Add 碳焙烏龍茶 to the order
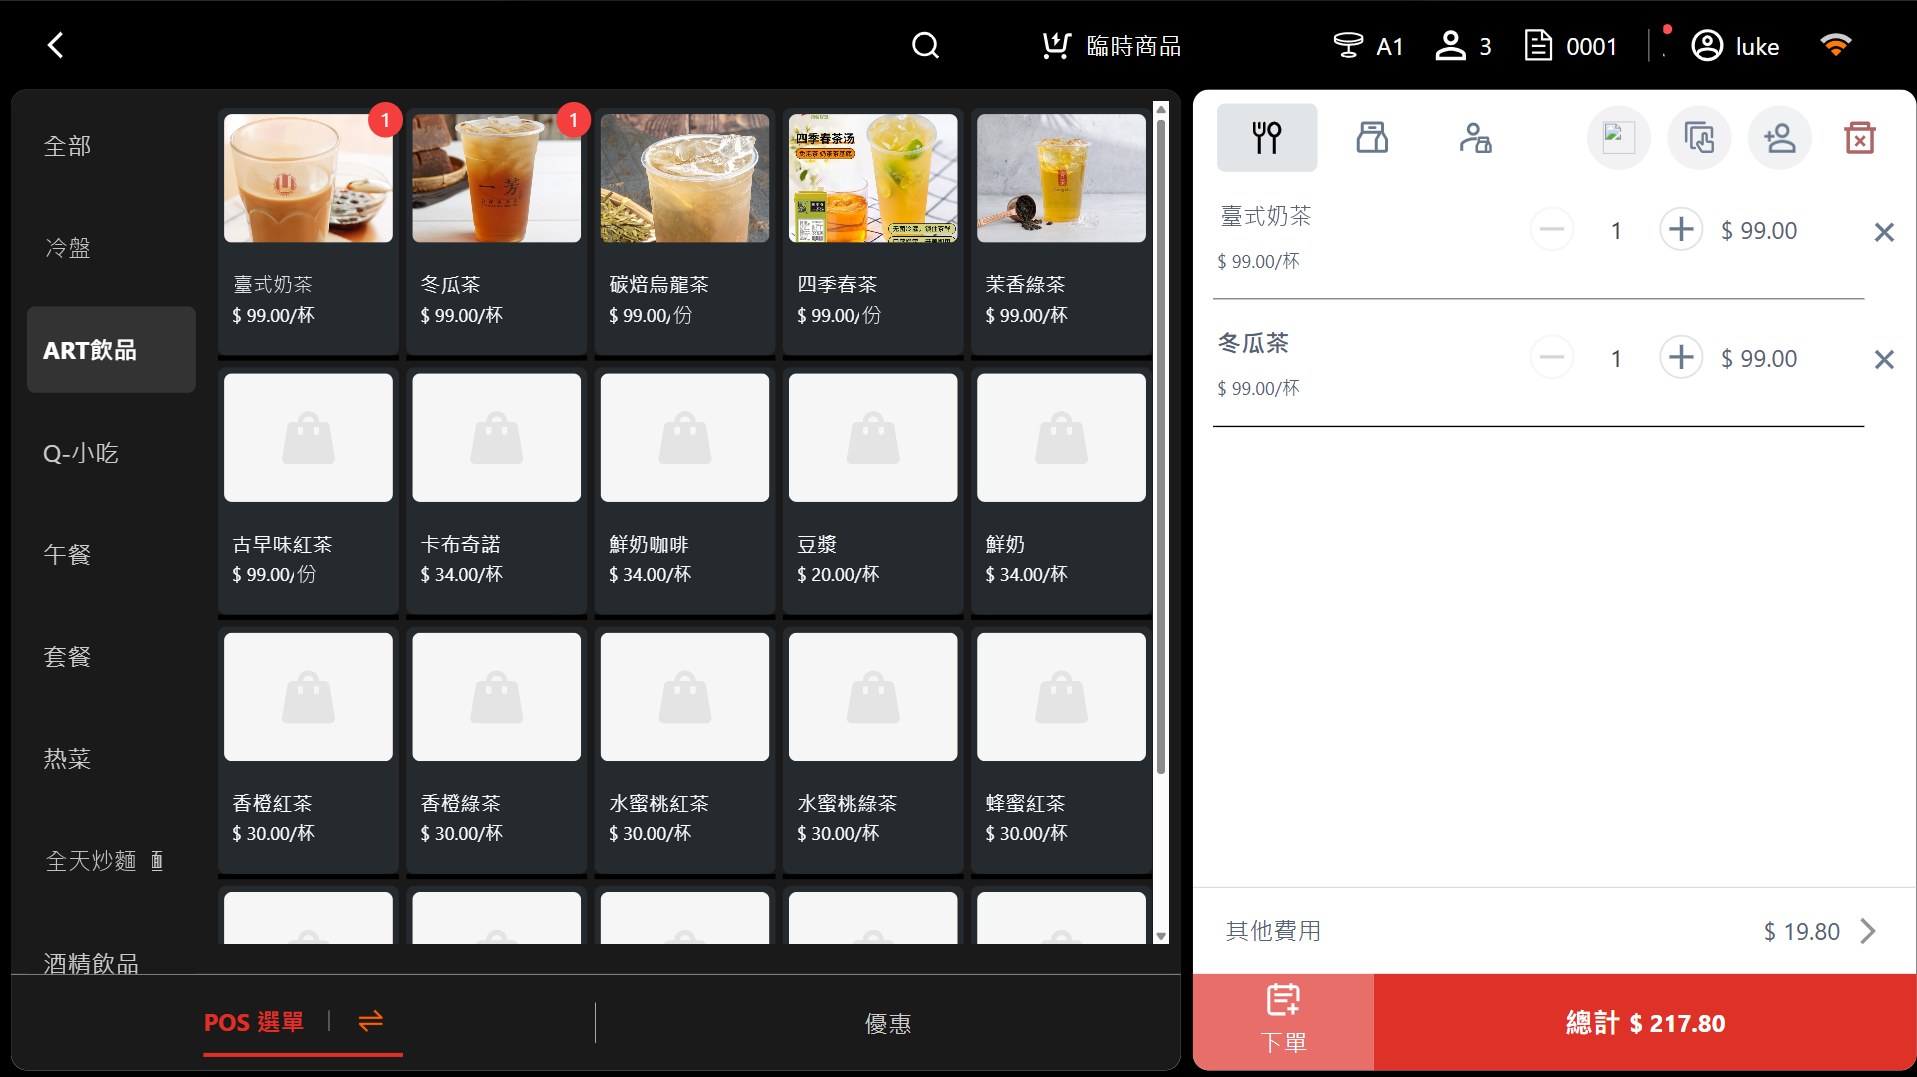1917x1077 pixels. (685, 232)
